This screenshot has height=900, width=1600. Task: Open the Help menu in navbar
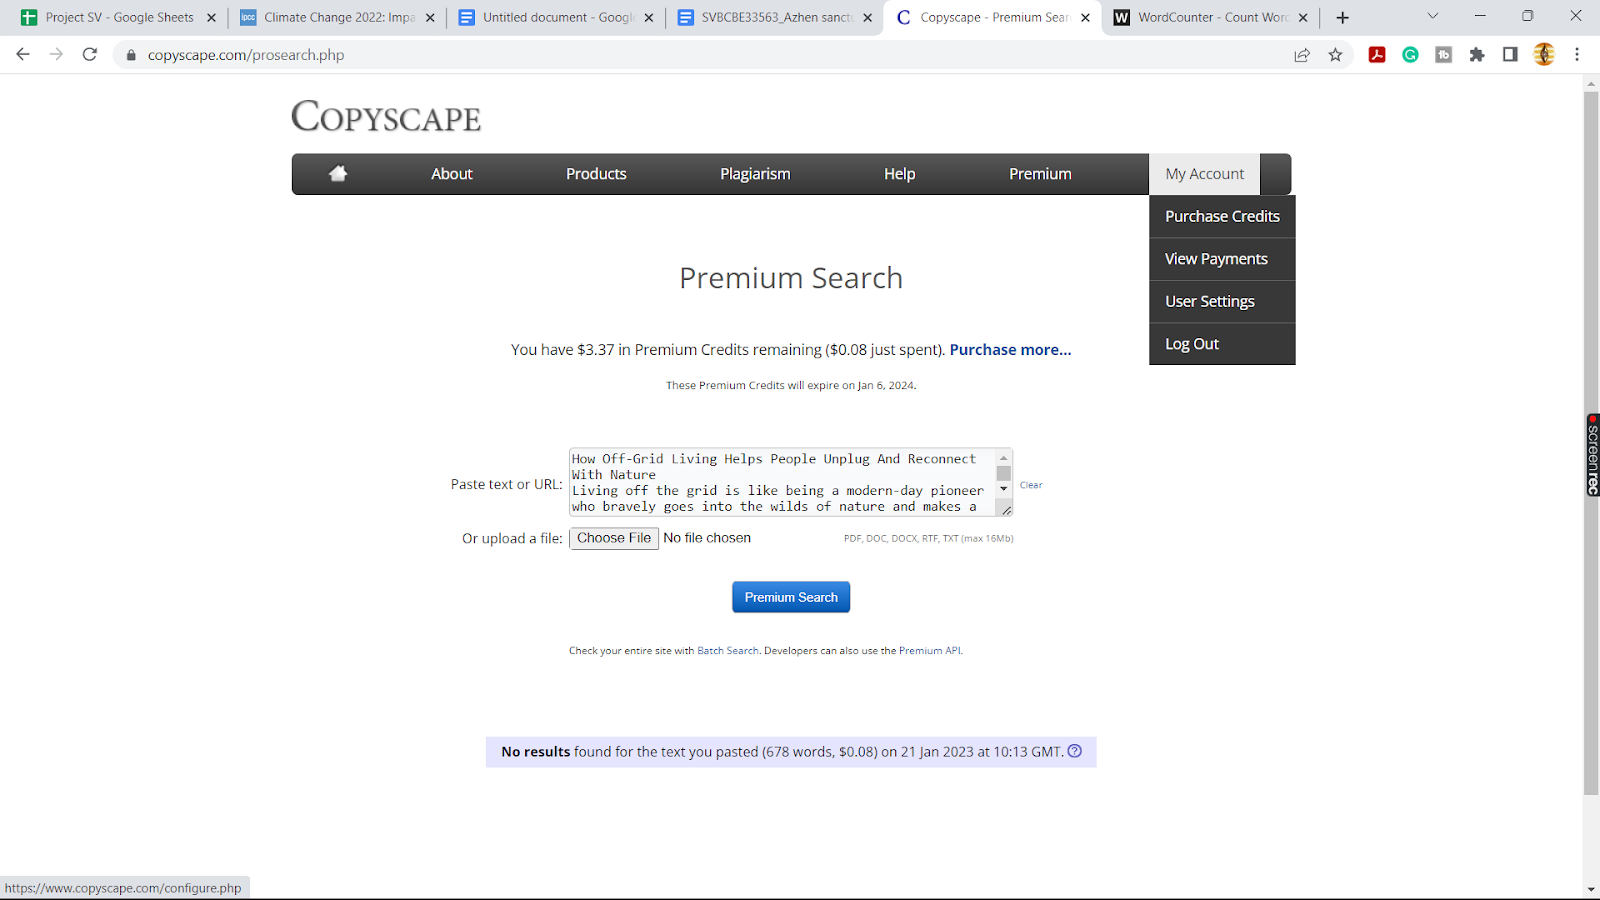coord(899,174)
